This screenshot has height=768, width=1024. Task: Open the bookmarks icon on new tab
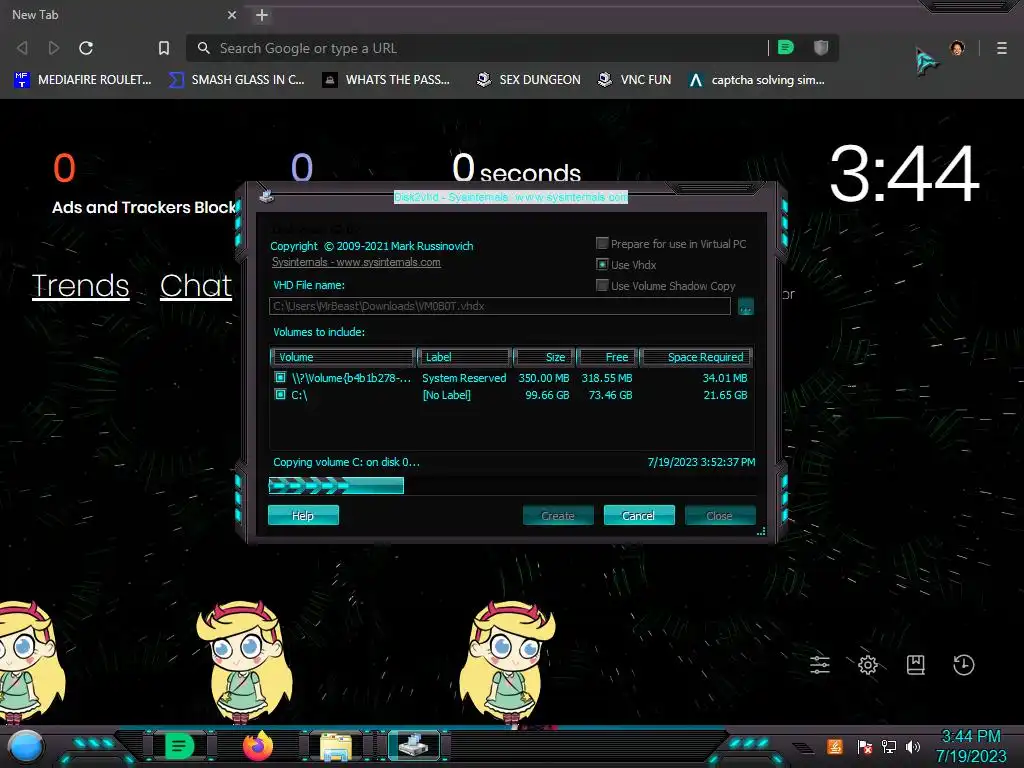click(x=916, y=665)
